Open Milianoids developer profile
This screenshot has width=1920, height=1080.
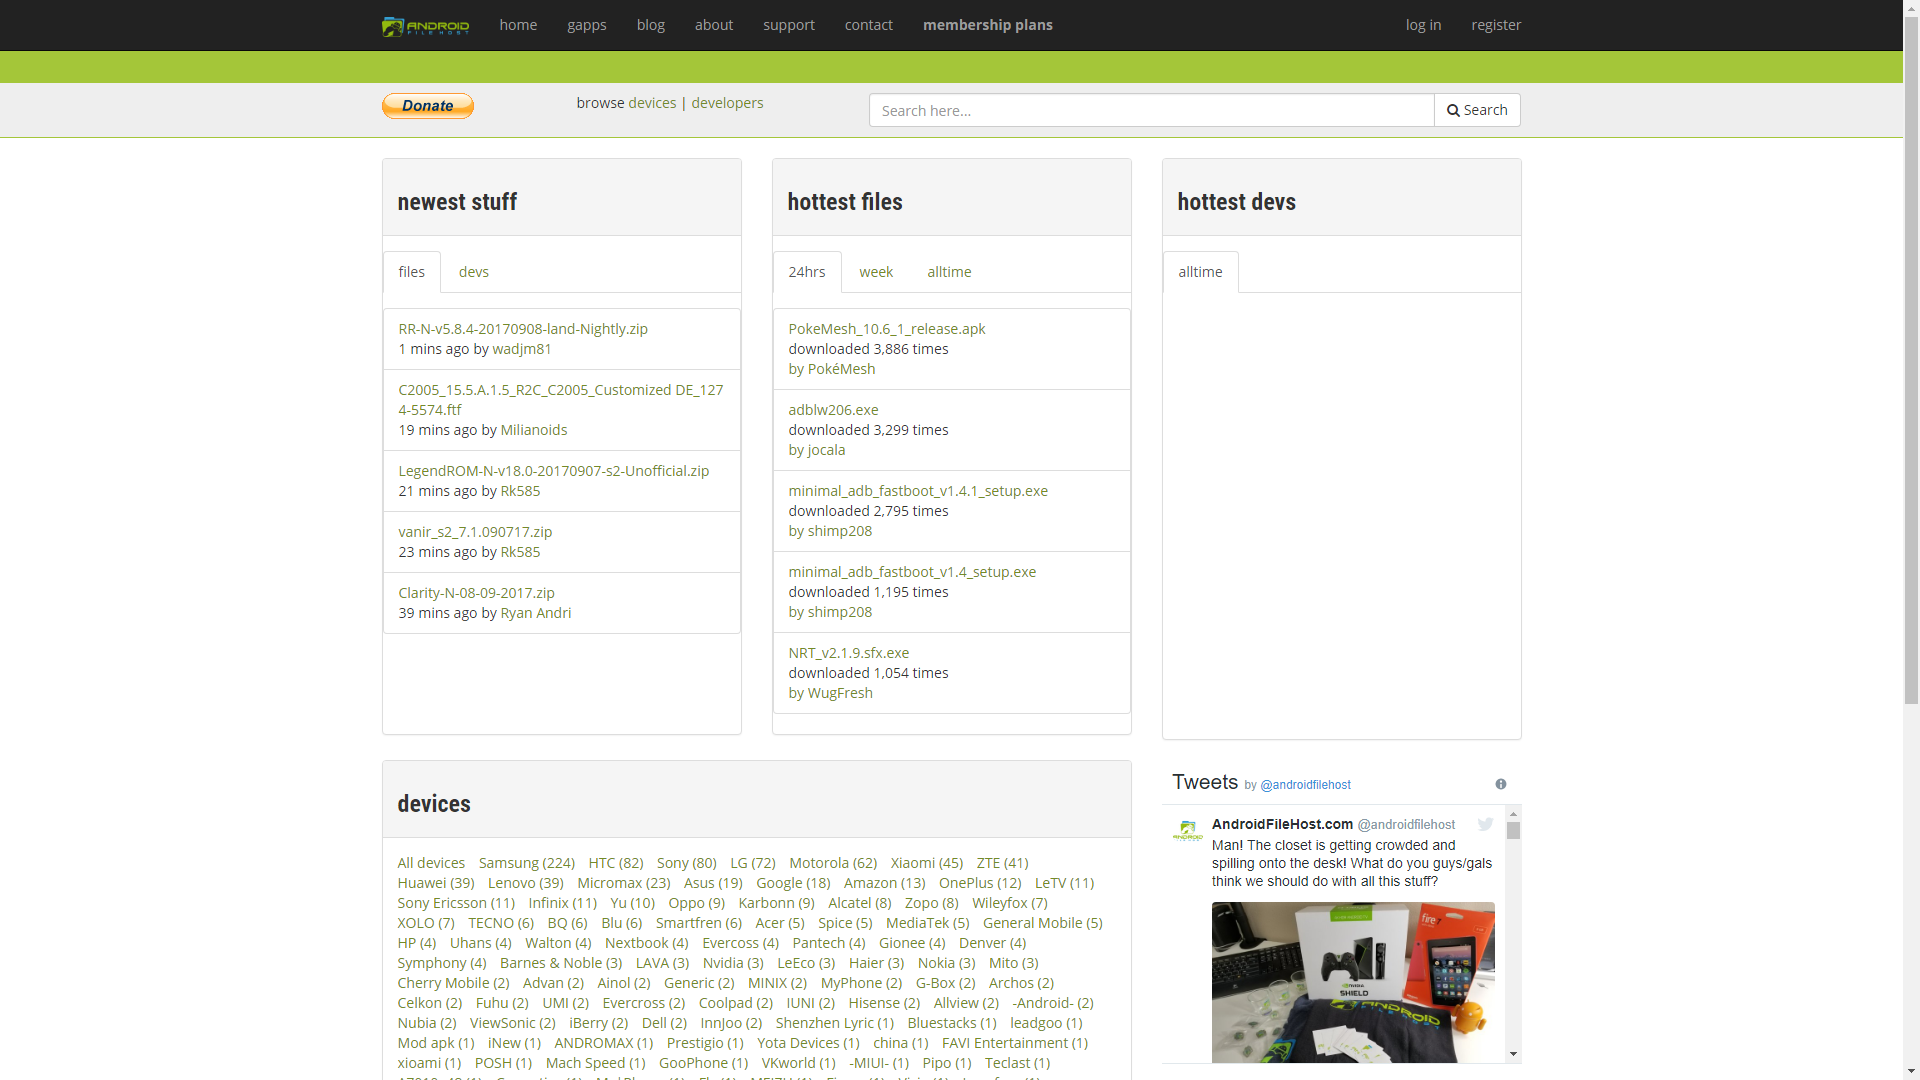click(x=534, y=430)
